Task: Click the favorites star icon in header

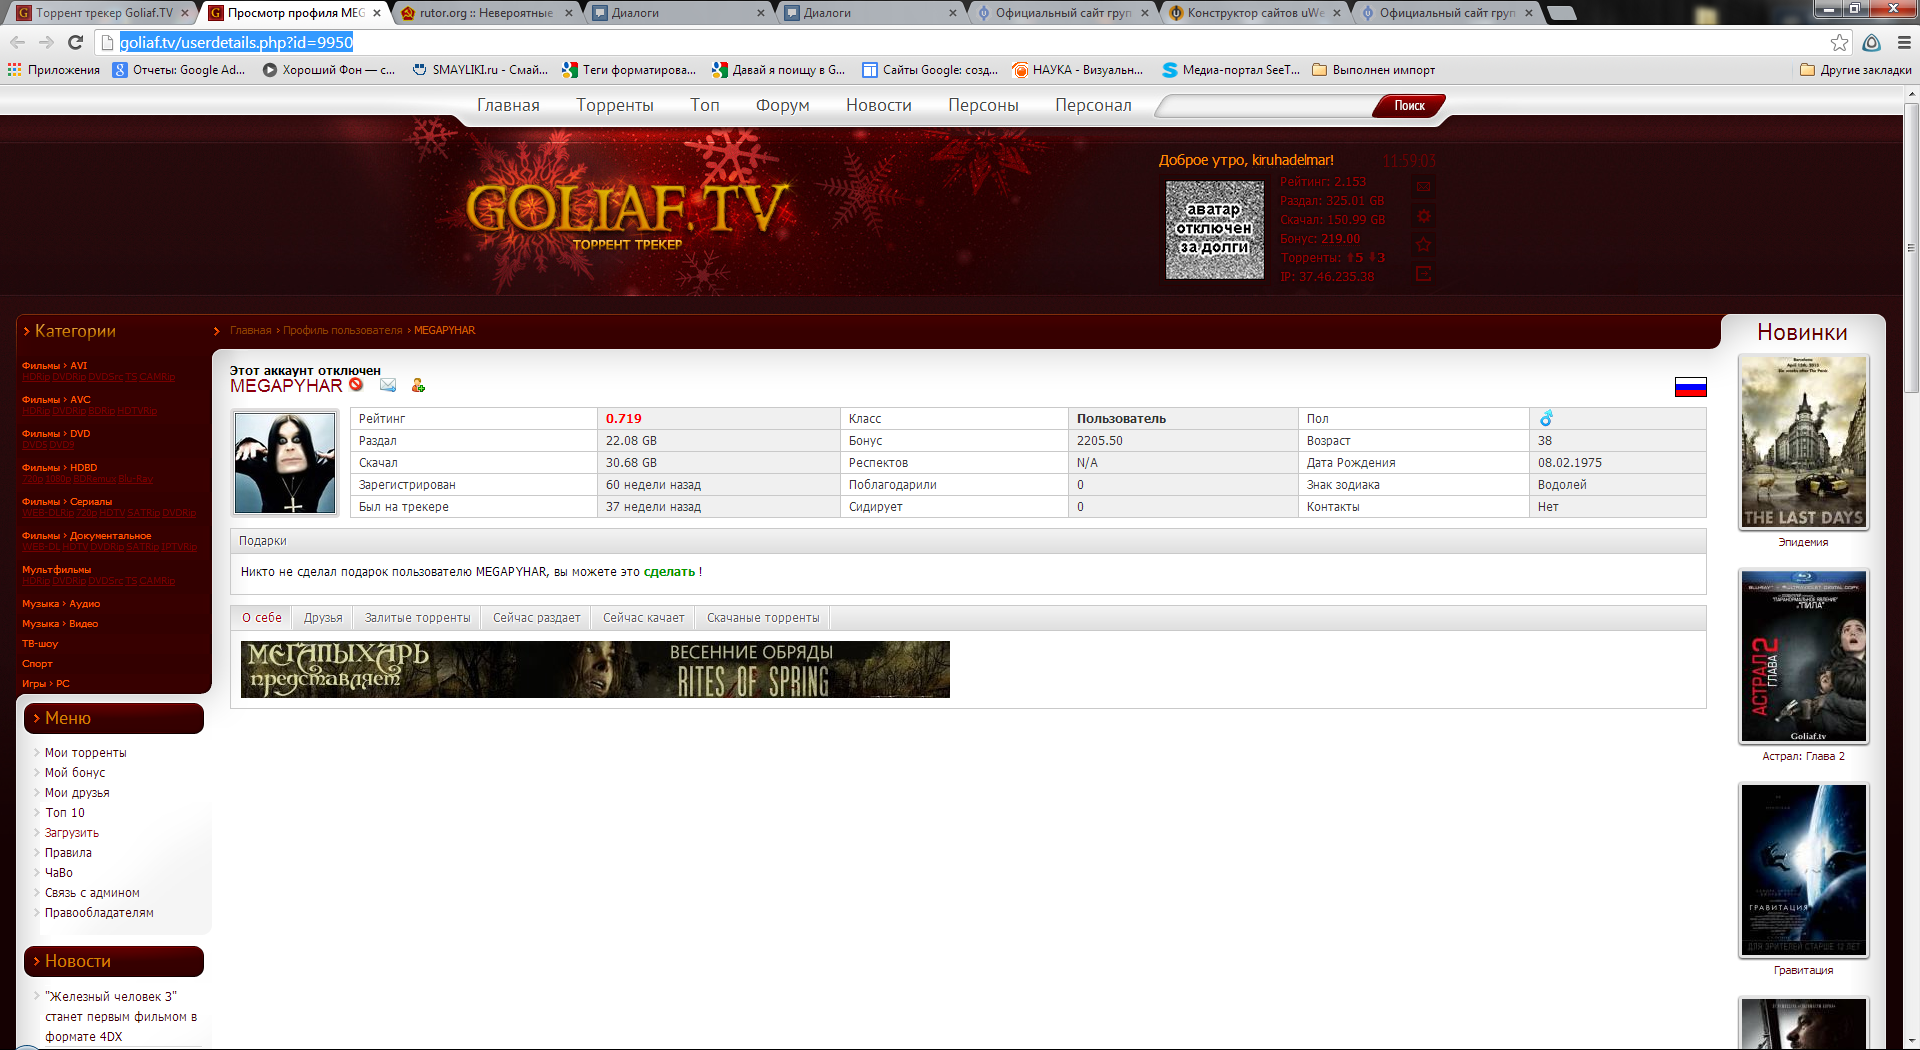Action: point(1424,245)
